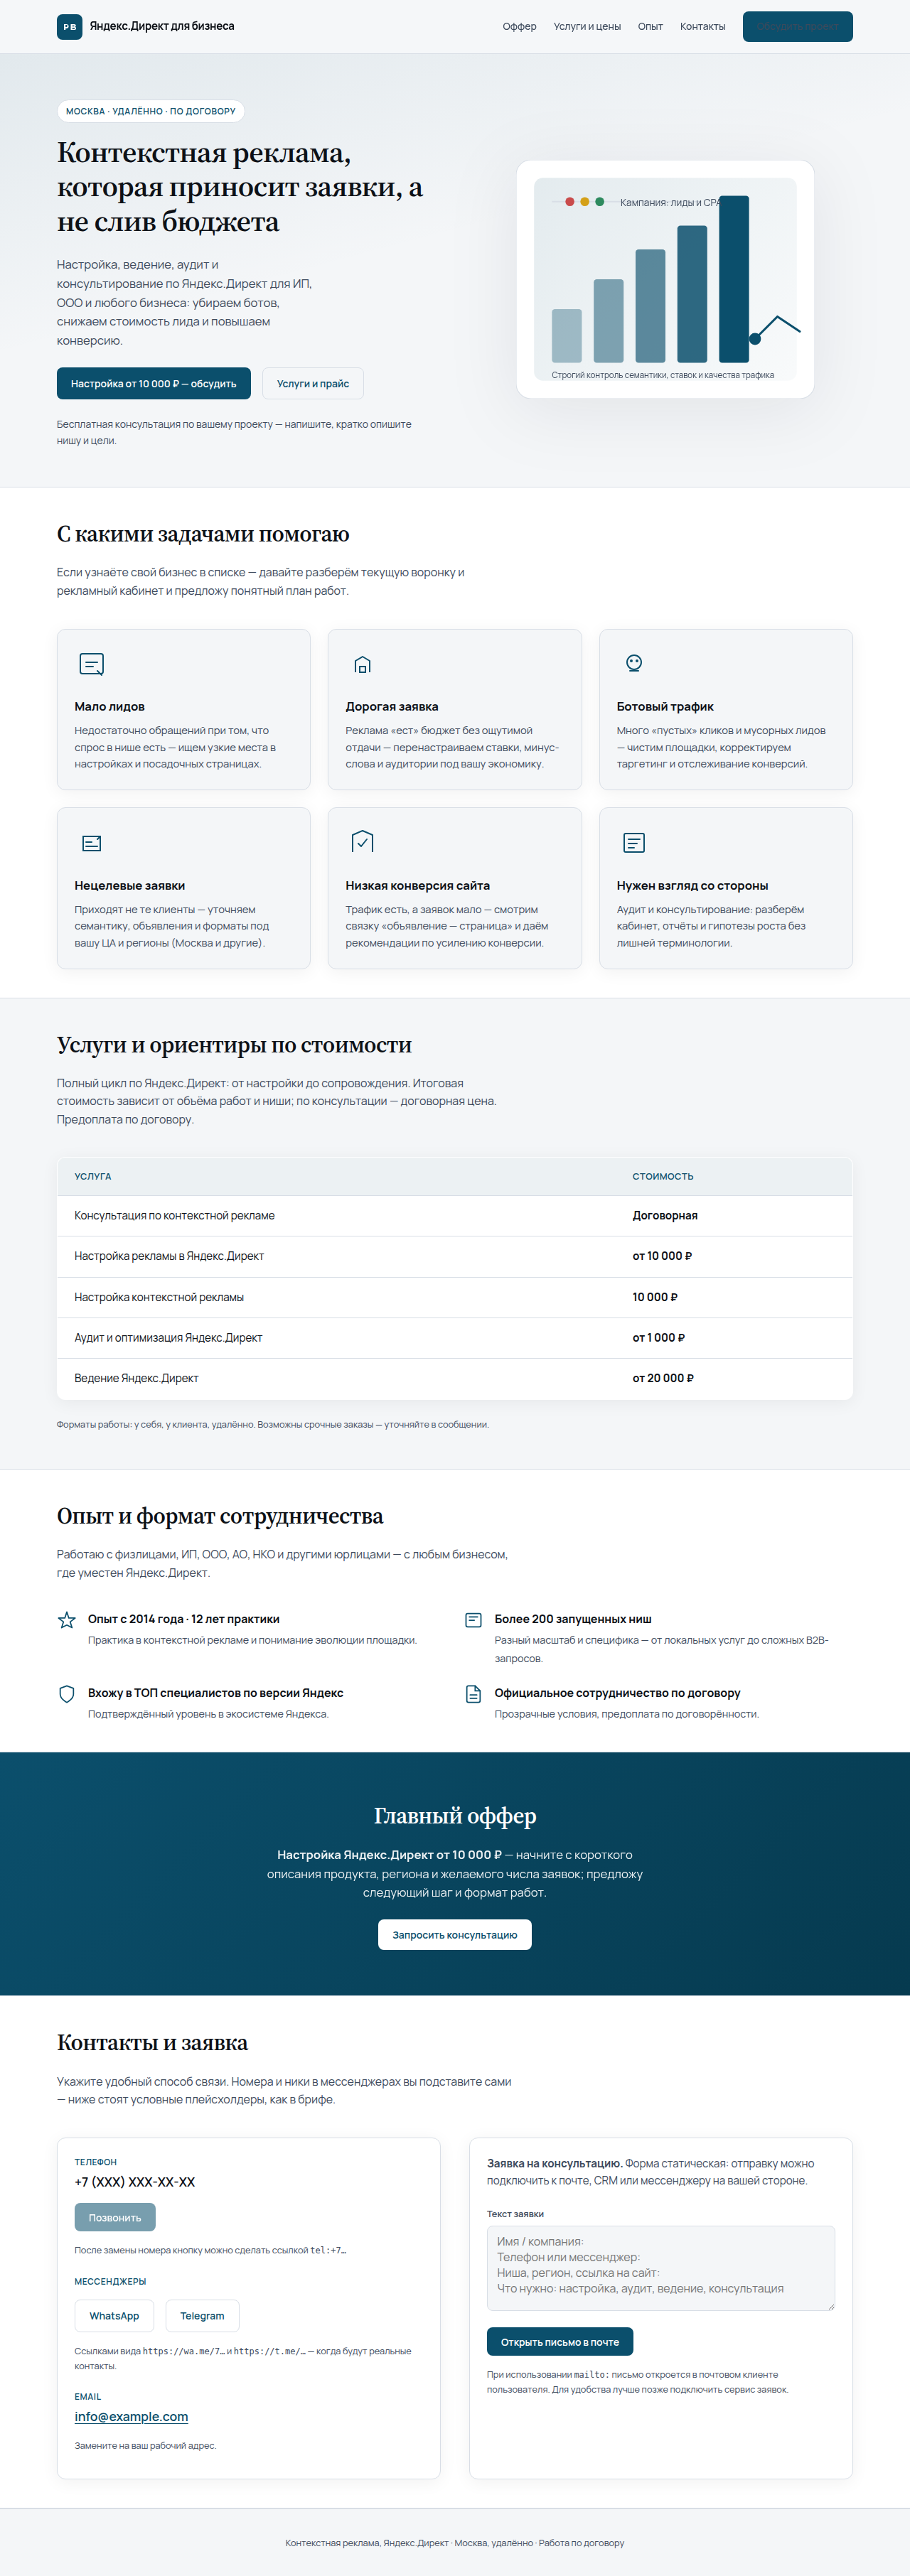Focus the Текст заявки textarea
This screenshot has width=910, height=2576.
pos(661,2268)
